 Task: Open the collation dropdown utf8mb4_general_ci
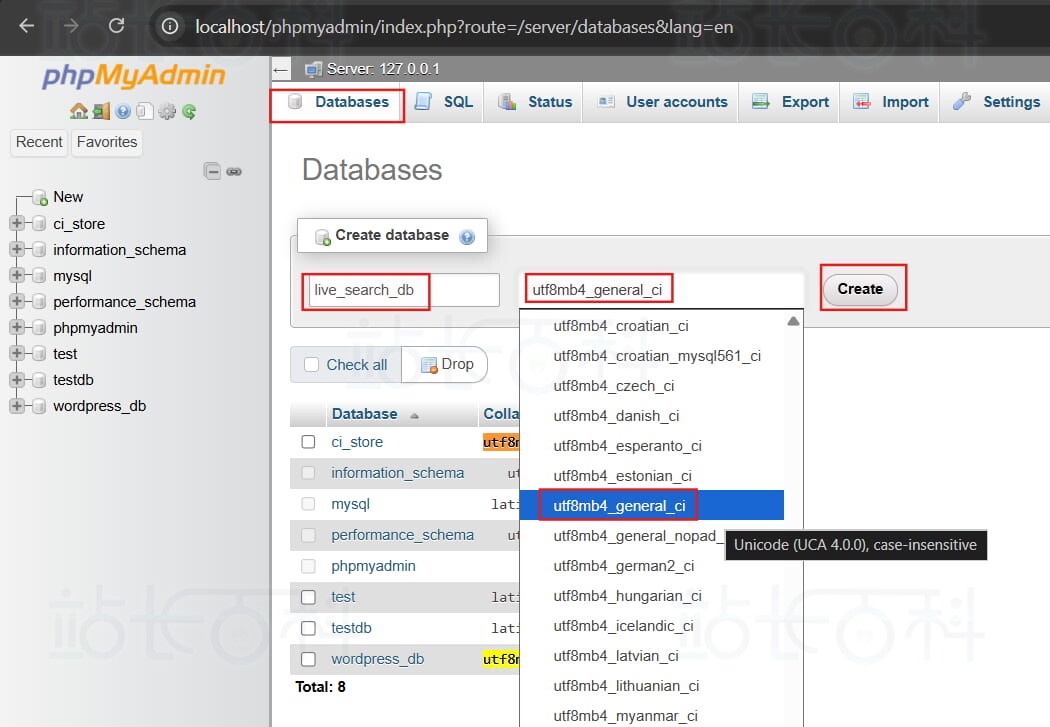pos(662,290)
